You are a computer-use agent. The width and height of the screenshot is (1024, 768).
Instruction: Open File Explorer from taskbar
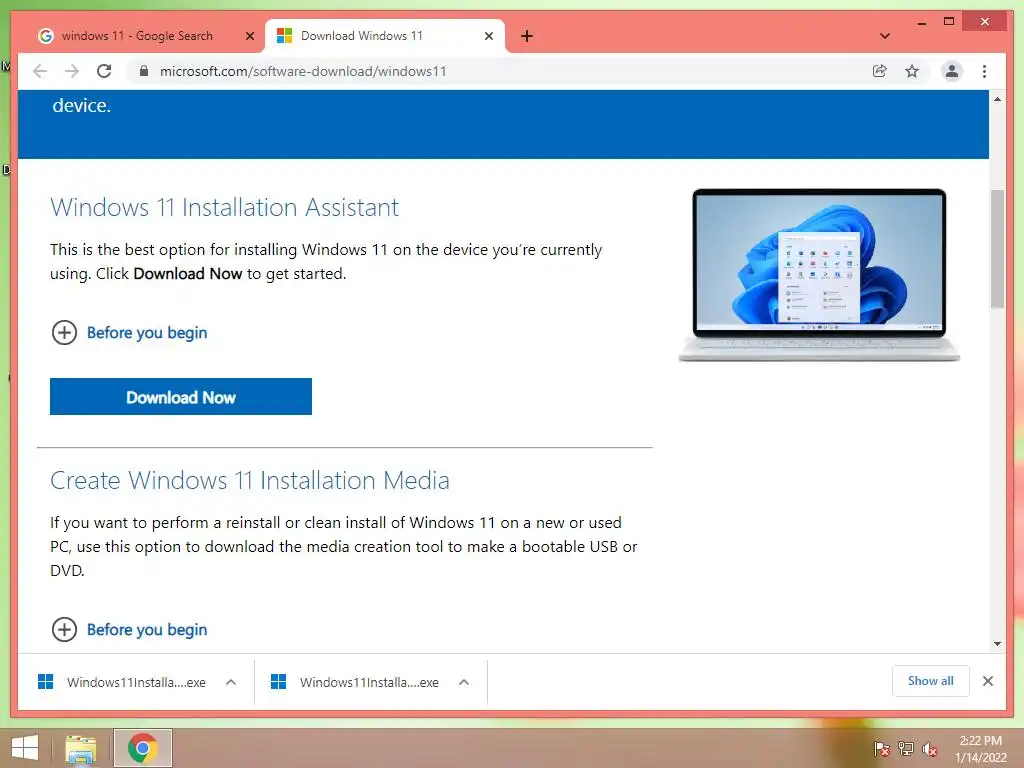pos(81,748)
